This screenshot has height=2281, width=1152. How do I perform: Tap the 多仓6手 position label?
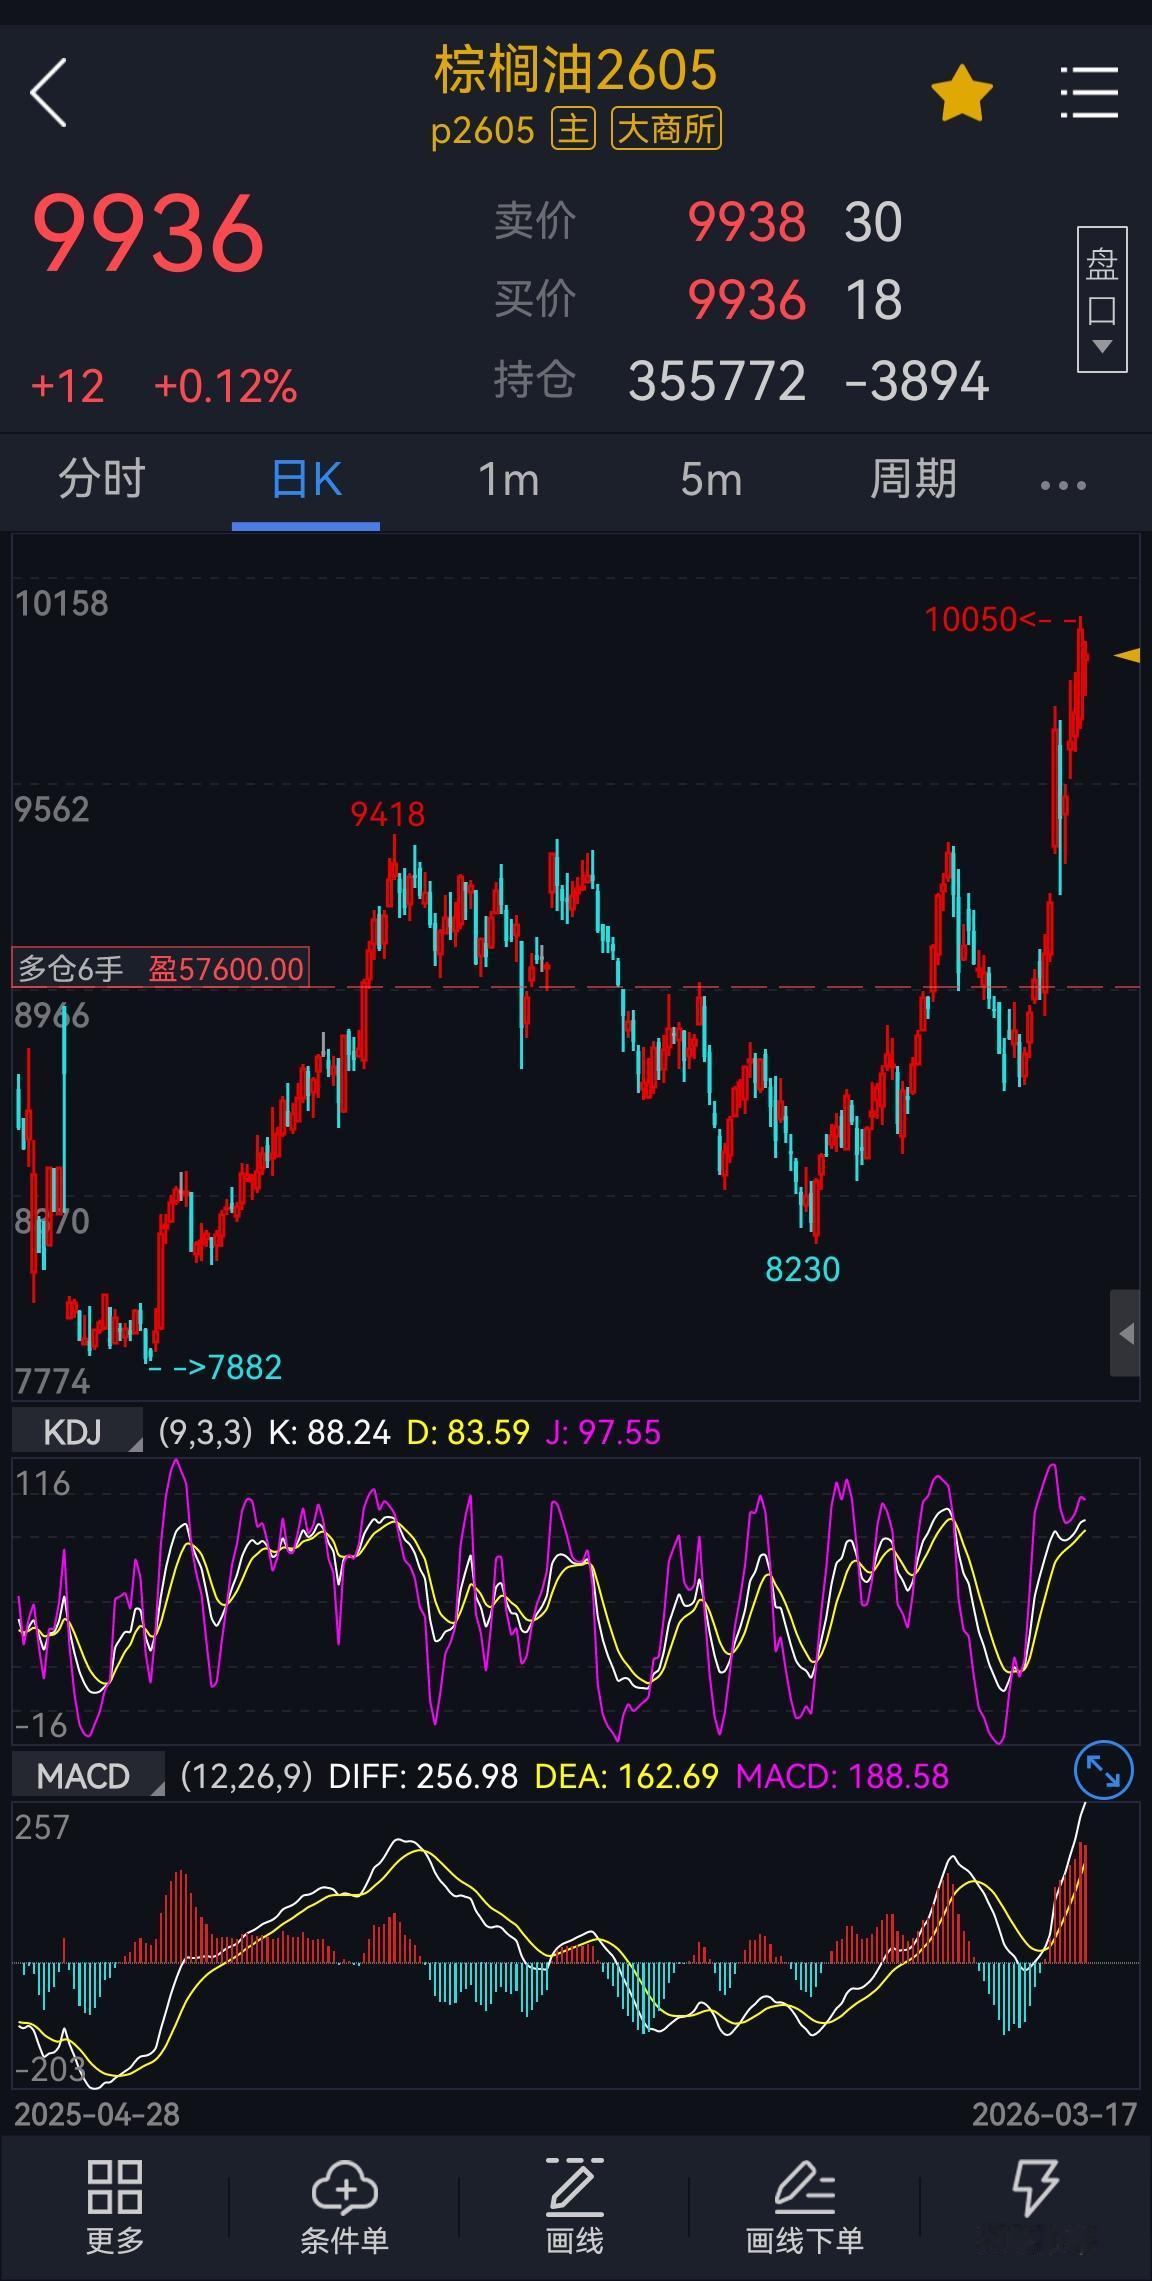[x=71, y=969]
